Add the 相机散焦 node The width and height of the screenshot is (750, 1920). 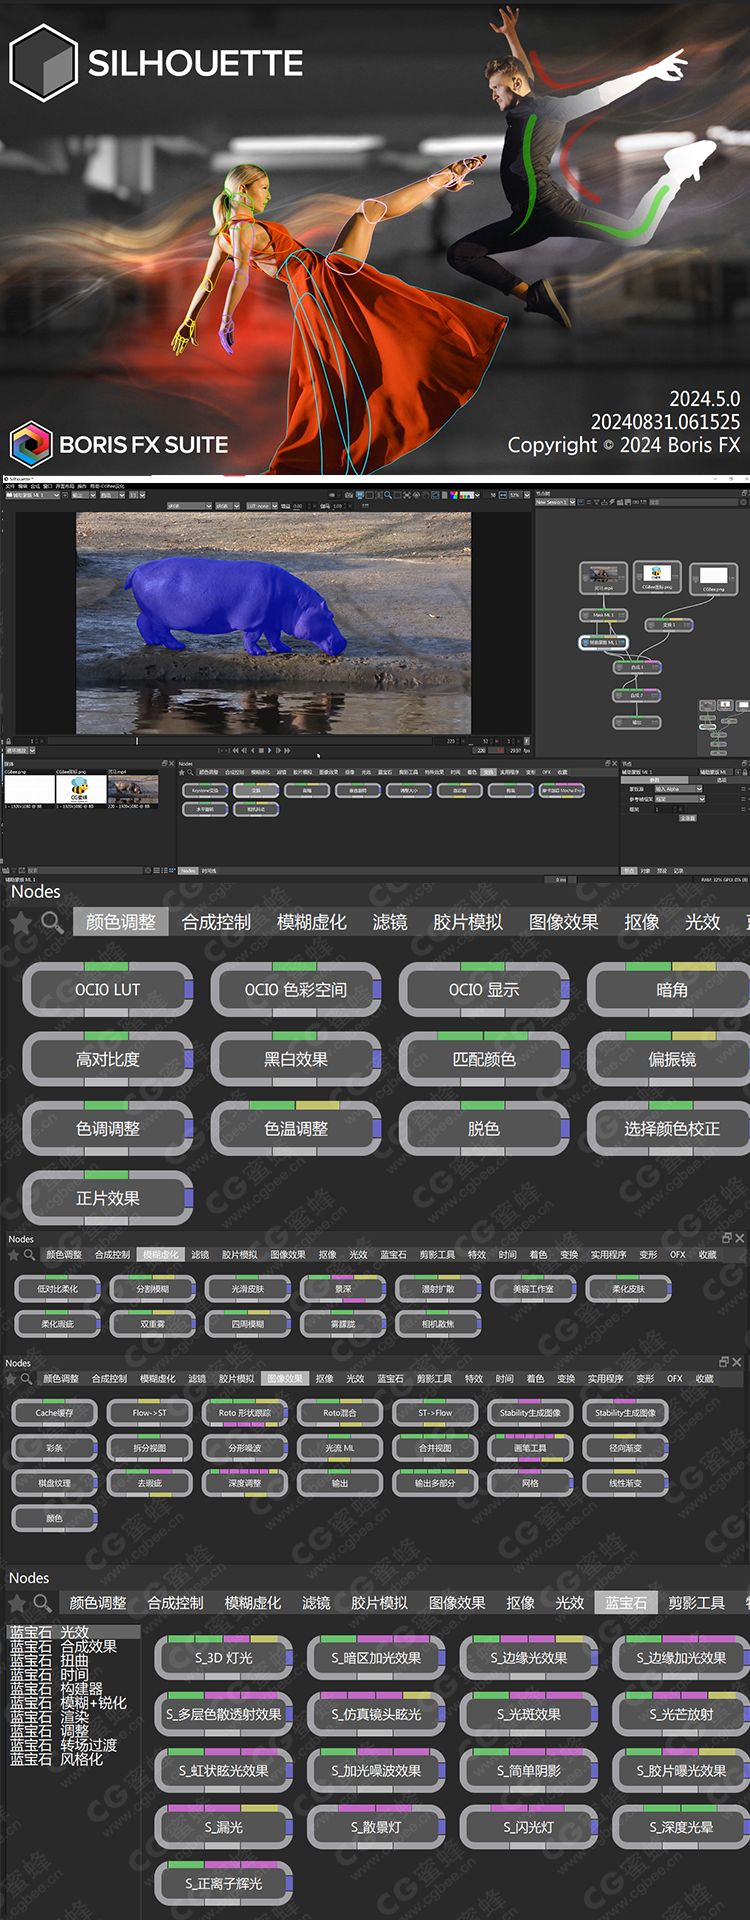tap(438, 1324)
